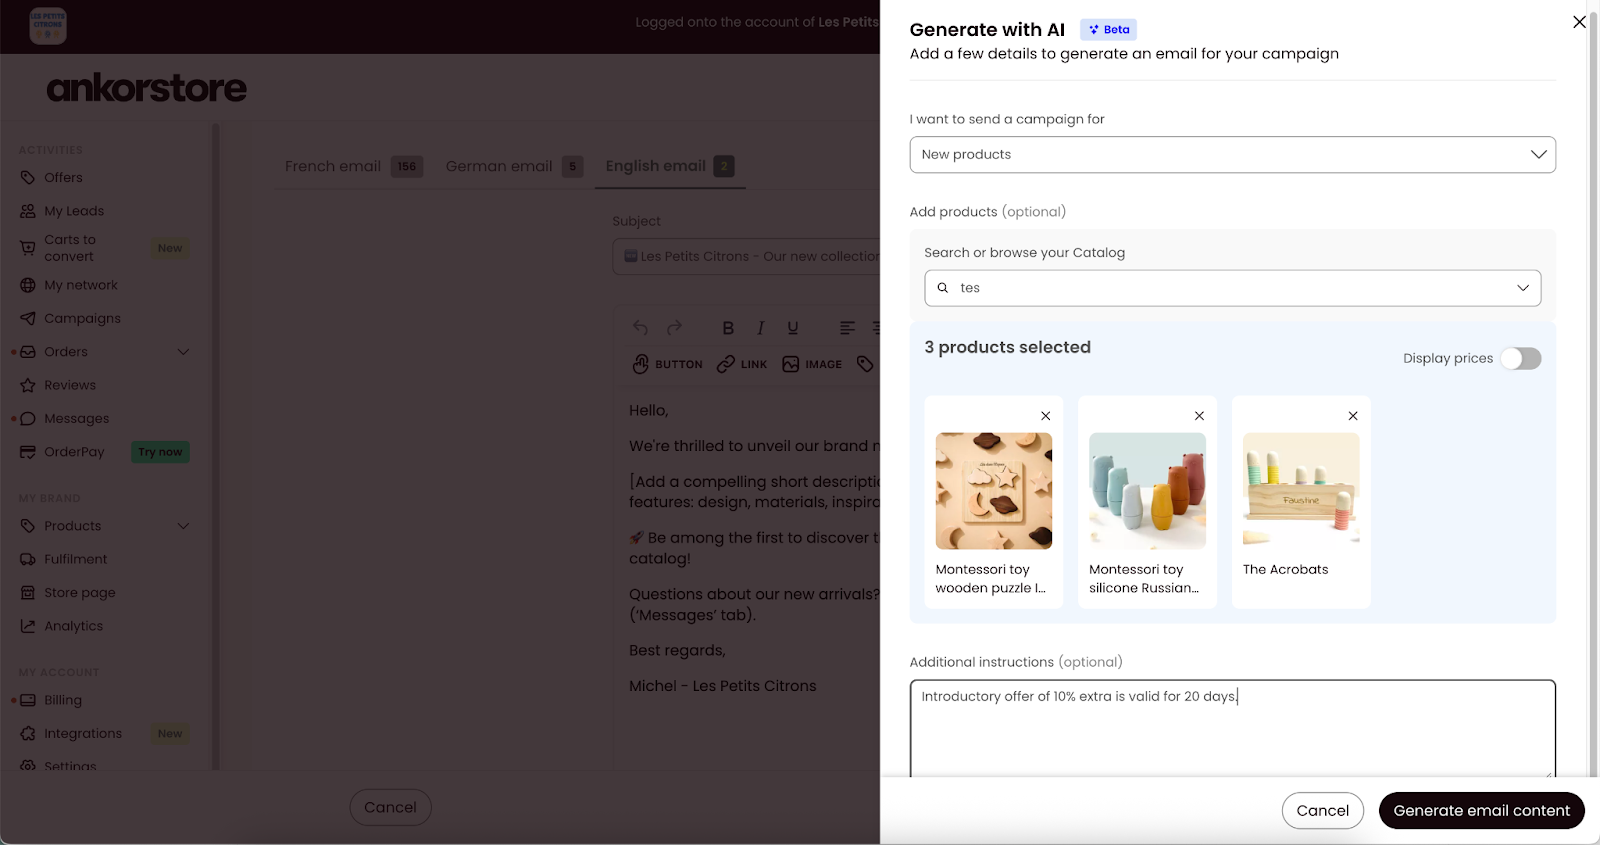Insert an image using the IMAGE tool

812,364
